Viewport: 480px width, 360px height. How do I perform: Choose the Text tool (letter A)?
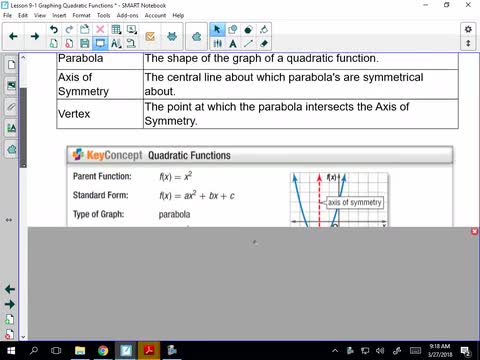(233, 43)
